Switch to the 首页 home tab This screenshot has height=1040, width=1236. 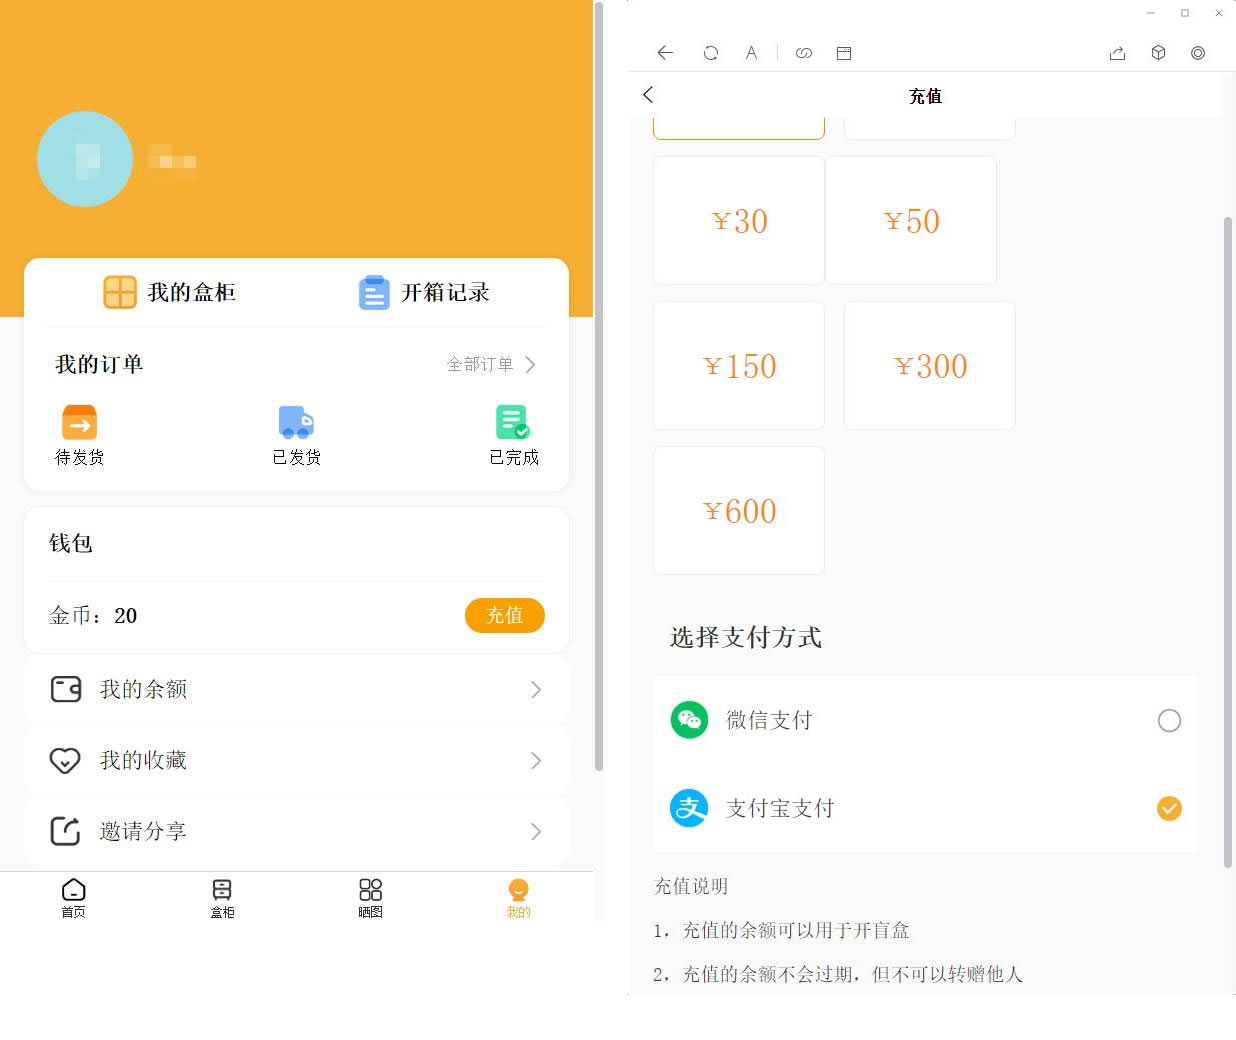coord(73,898)
